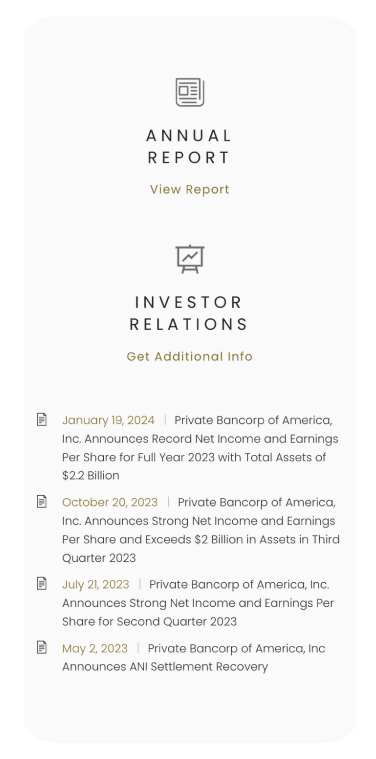Open the Get Additional Info link
This screenshot has width=376, height=759.
[x=190, y=356]
